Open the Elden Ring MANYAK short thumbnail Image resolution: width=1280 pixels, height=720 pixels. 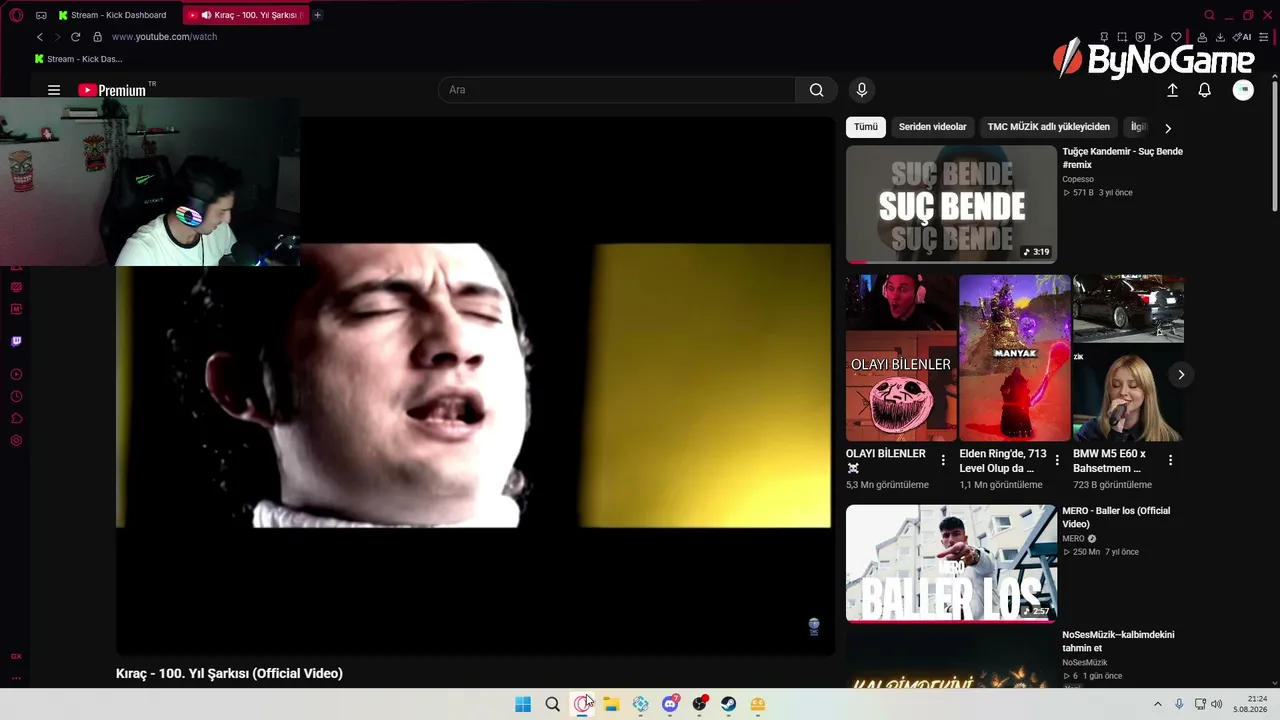(x=1015, y=358)
